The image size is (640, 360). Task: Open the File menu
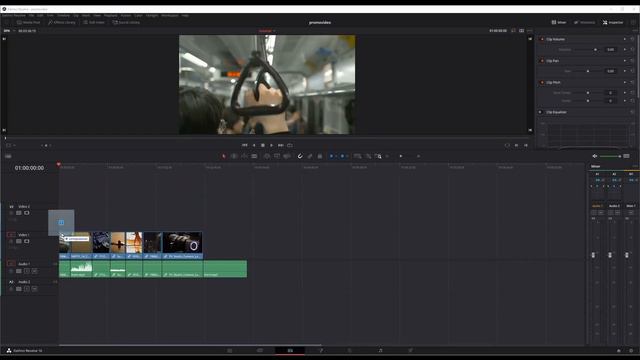pos(31,16)
